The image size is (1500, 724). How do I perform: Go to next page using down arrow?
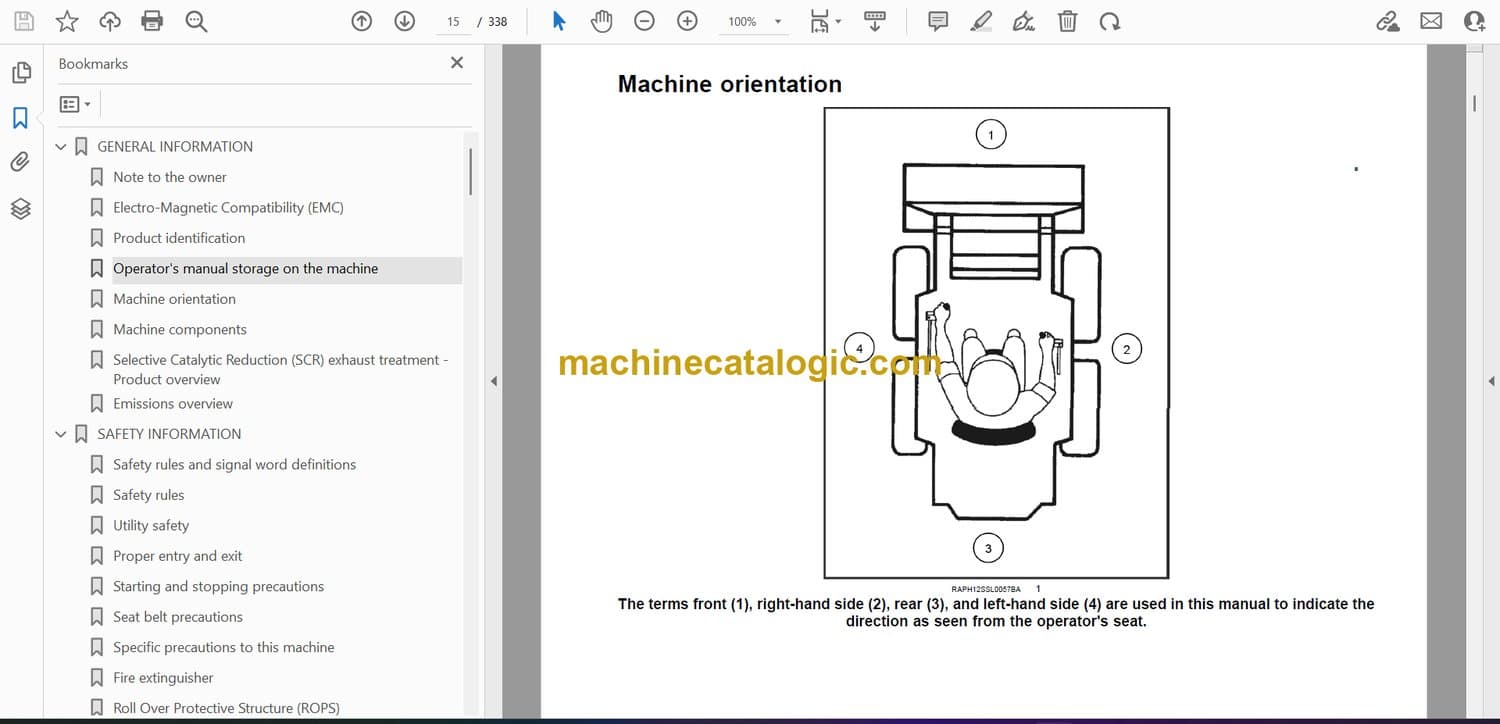[404, 21]
